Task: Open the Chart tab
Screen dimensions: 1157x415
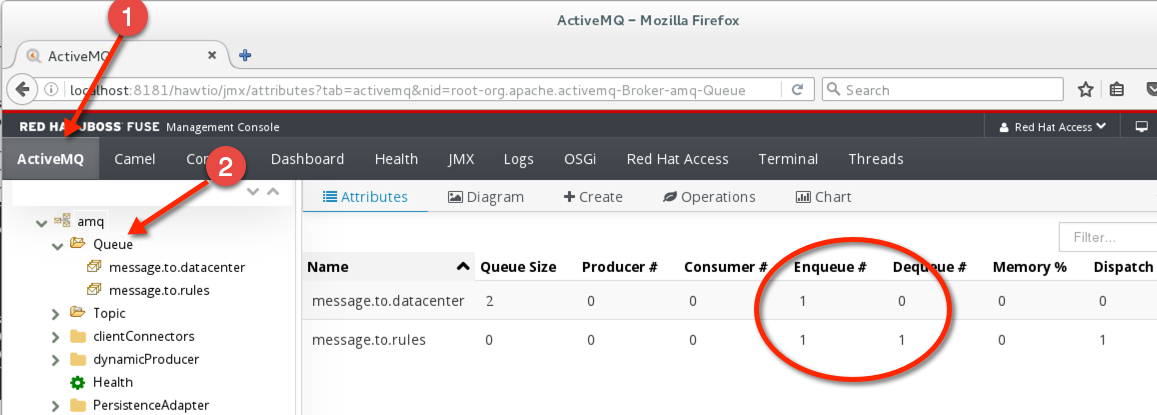Action: 823,197
